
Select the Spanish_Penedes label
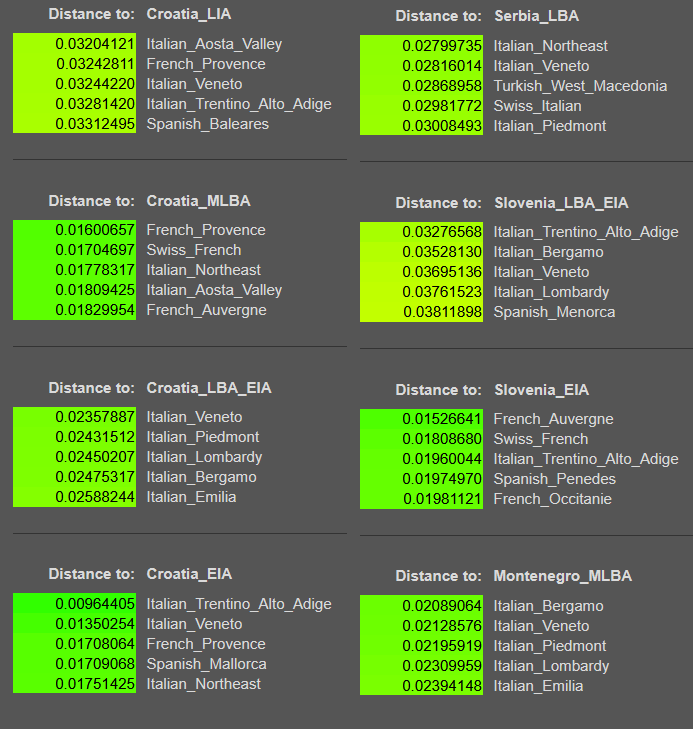[554, 479]
